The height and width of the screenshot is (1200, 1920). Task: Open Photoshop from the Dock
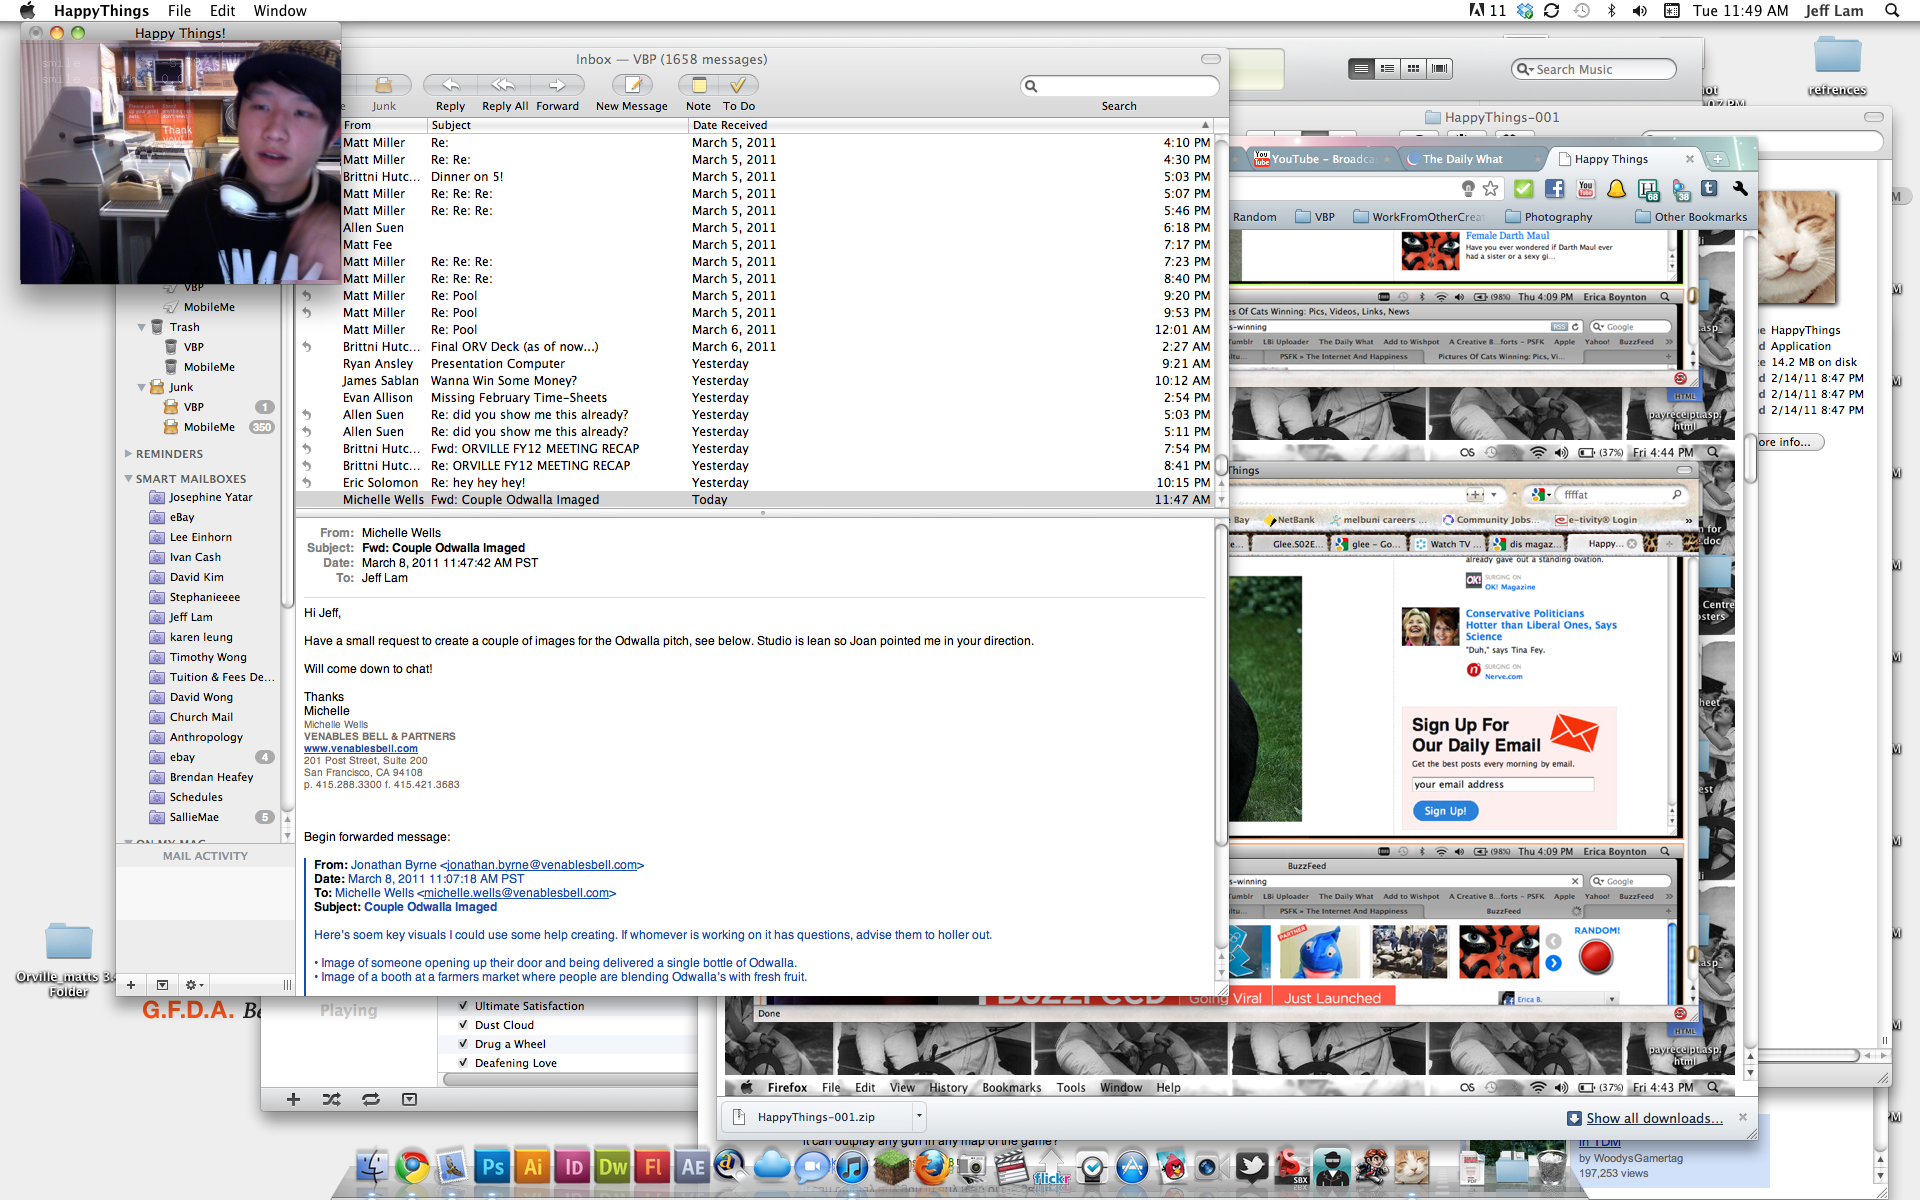[493, 1166]
